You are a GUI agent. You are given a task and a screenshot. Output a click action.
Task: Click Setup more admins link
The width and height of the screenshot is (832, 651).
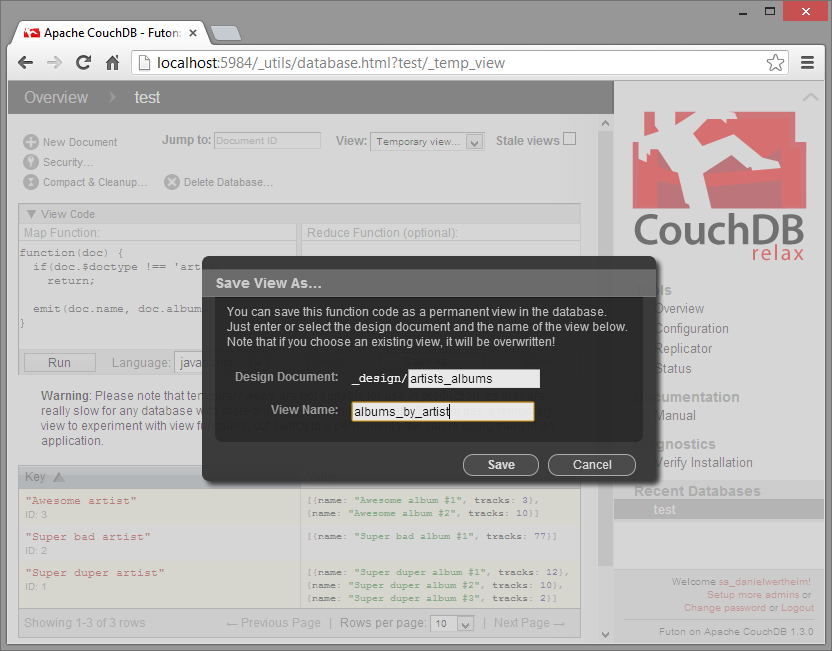pos(753,595)
